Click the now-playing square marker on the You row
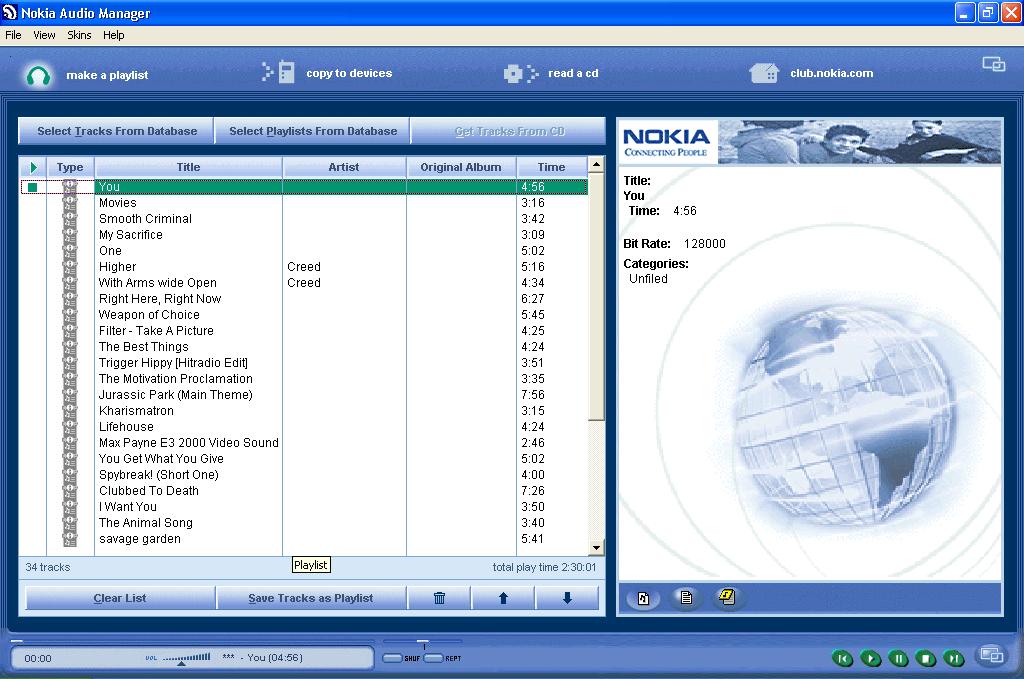The image size is (1024, 679). (x=33, y=187)
